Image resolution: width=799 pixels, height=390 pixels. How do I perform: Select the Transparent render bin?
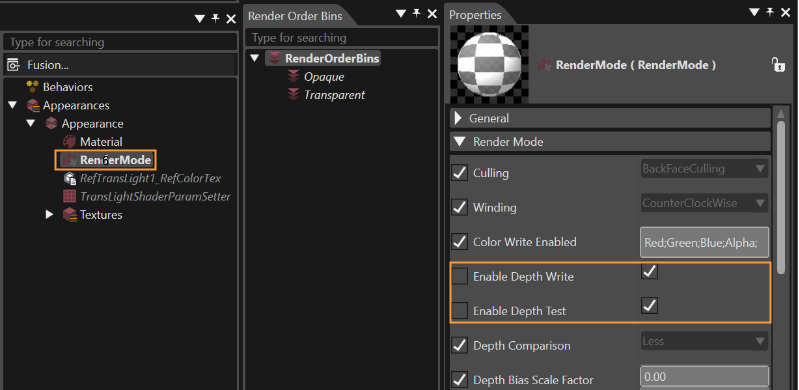pyautogui.click(x=334, y=95)
